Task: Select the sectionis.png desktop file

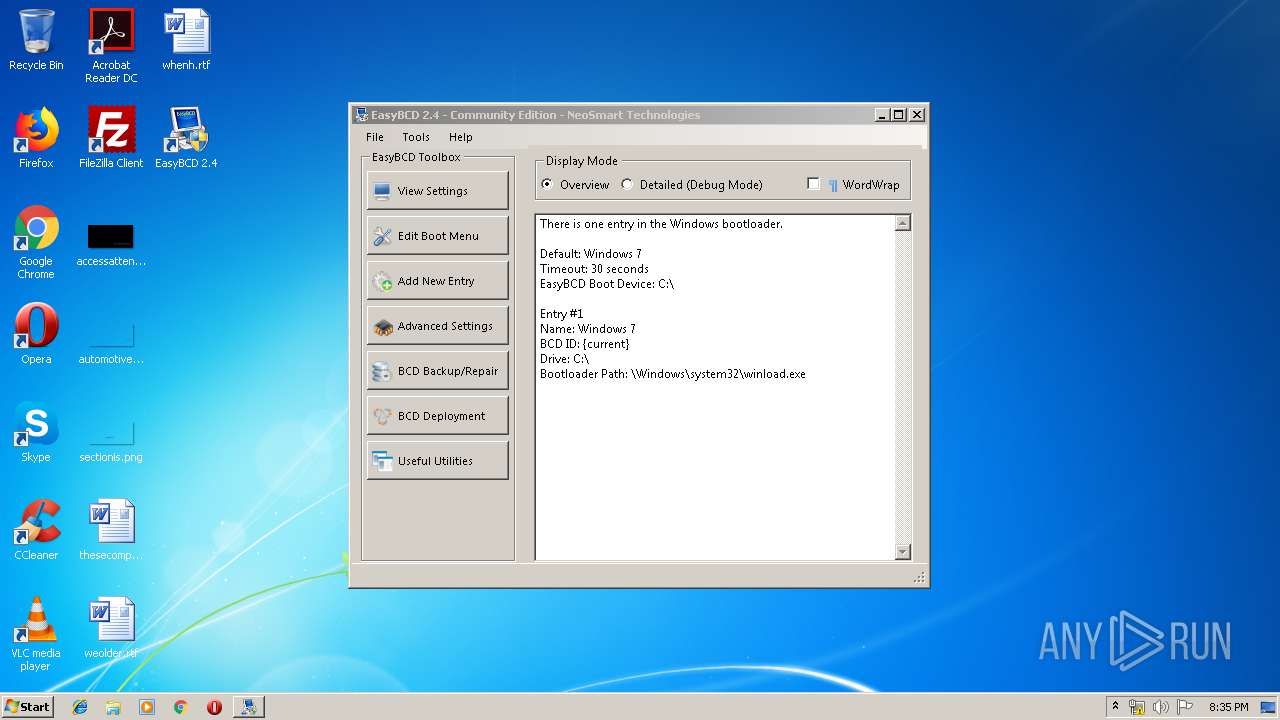Action: pos(111,442)
